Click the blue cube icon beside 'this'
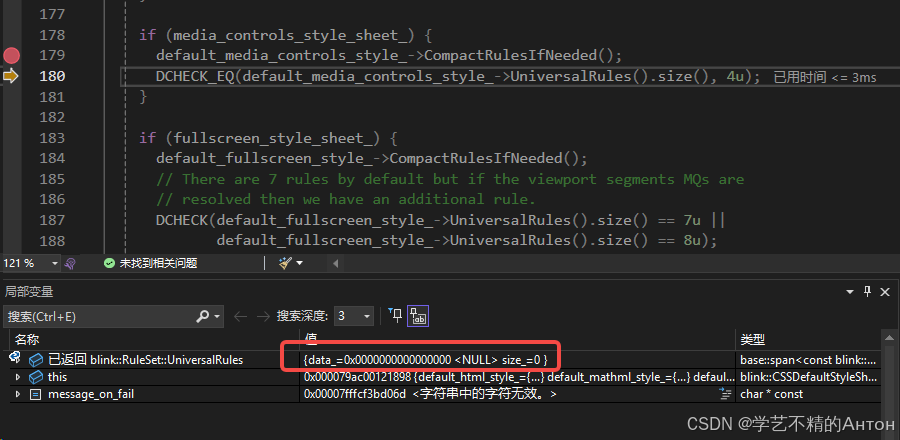Screen dimensions: 900x440 tap(36, 377)
